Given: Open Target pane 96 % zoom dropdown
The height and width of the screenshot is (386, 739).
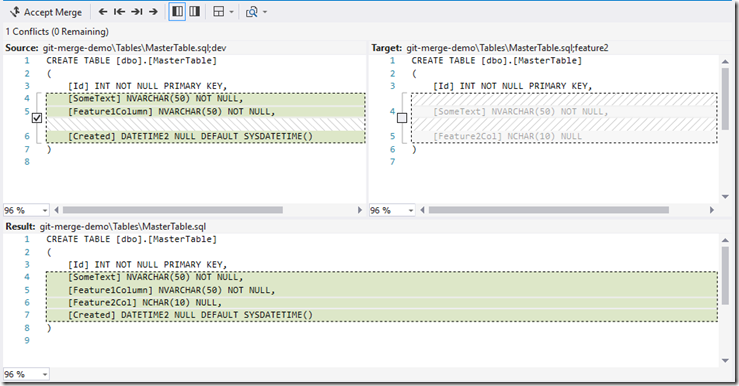Looking at the screenshot, I should coord(392,210).
